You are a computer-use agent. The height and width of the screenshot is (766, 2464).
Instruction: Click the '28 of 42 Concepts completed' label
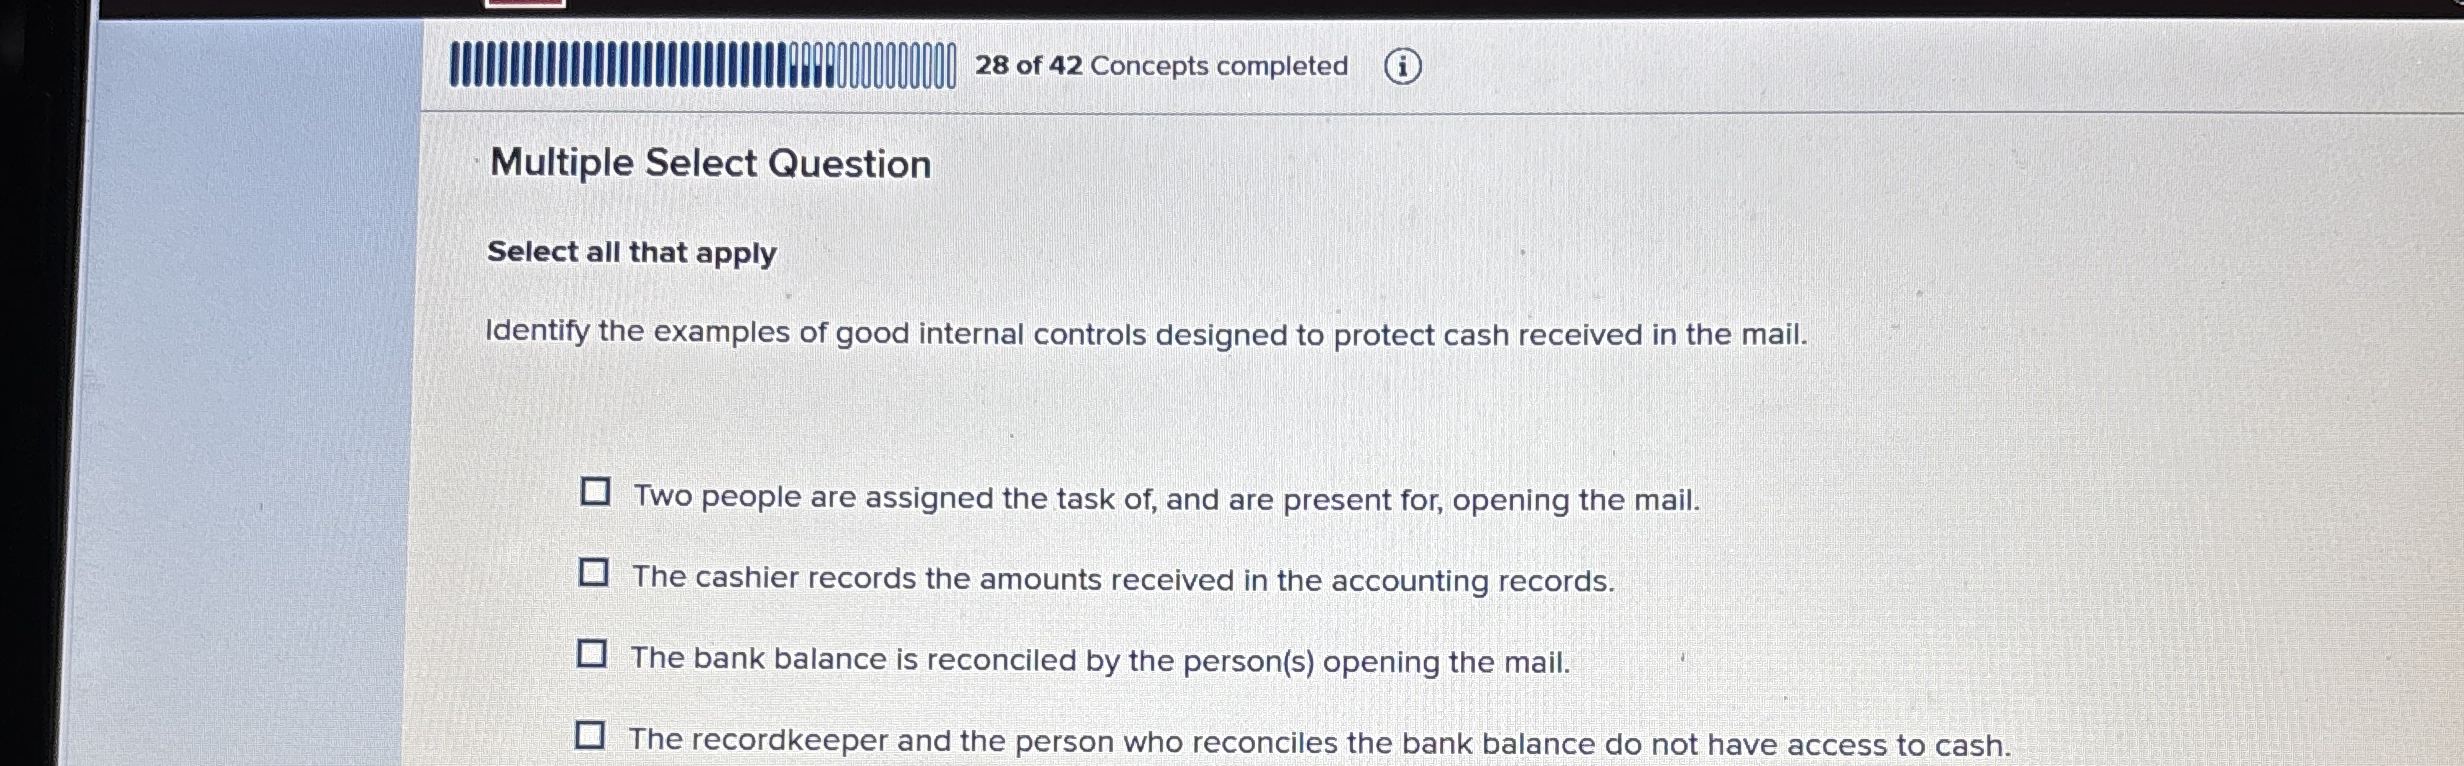click(1162, 66)
